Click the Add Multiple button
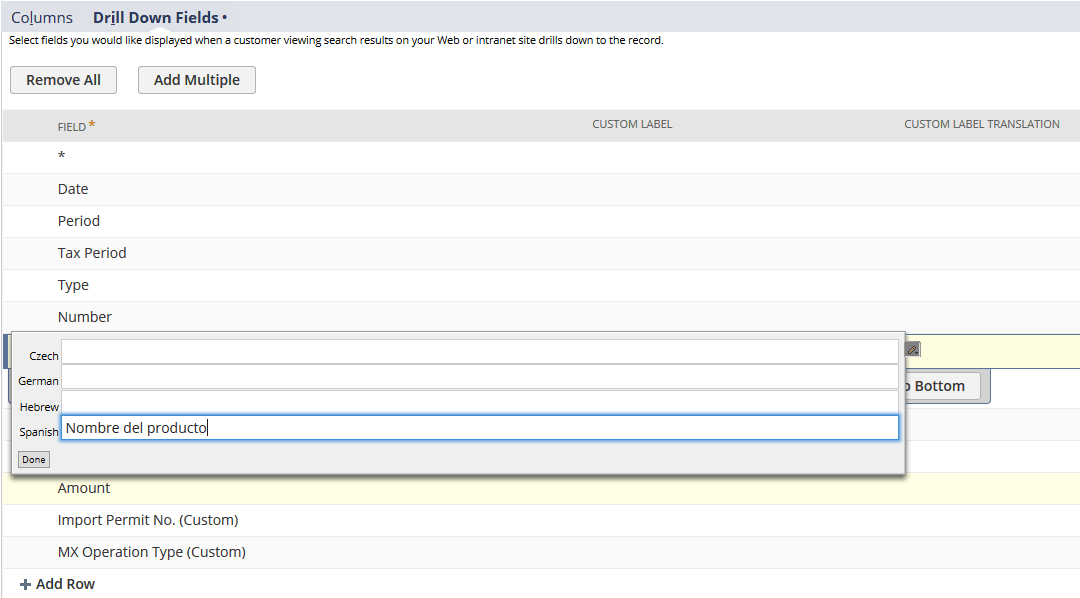This screenshot has width=1080, height=598. [x=197, y=80]
